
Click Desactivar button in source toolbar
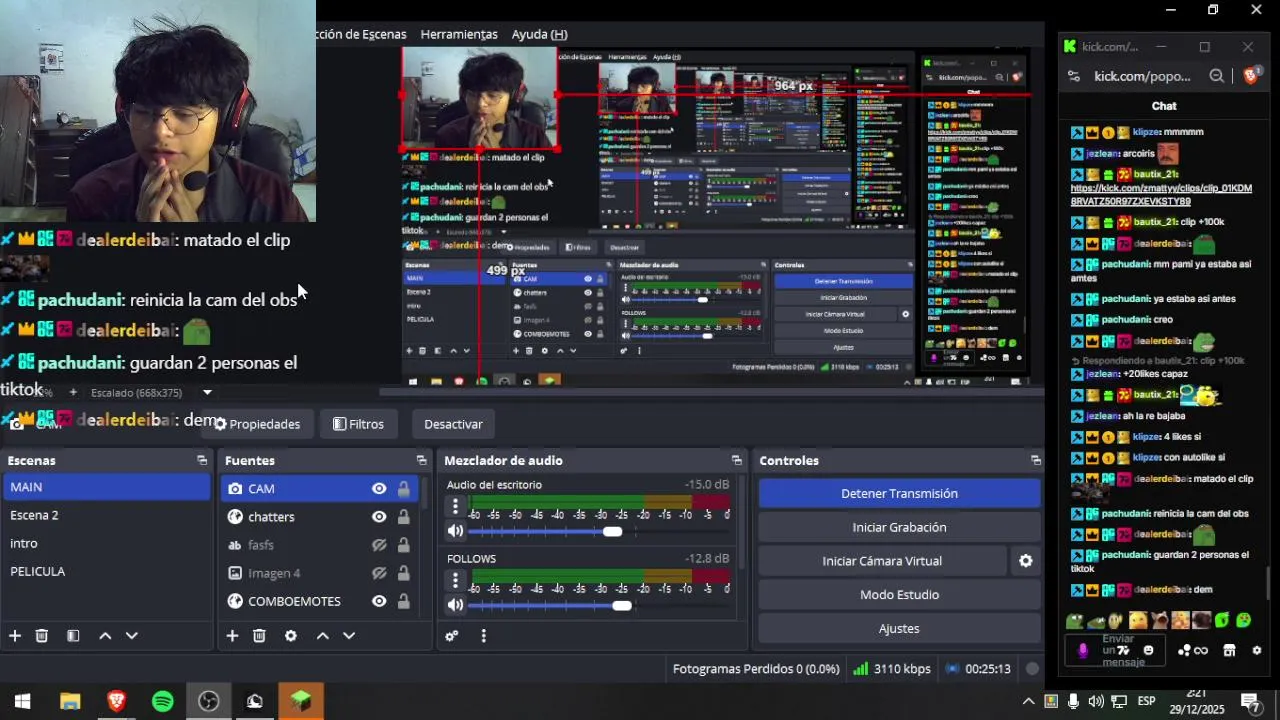(453, 424)
